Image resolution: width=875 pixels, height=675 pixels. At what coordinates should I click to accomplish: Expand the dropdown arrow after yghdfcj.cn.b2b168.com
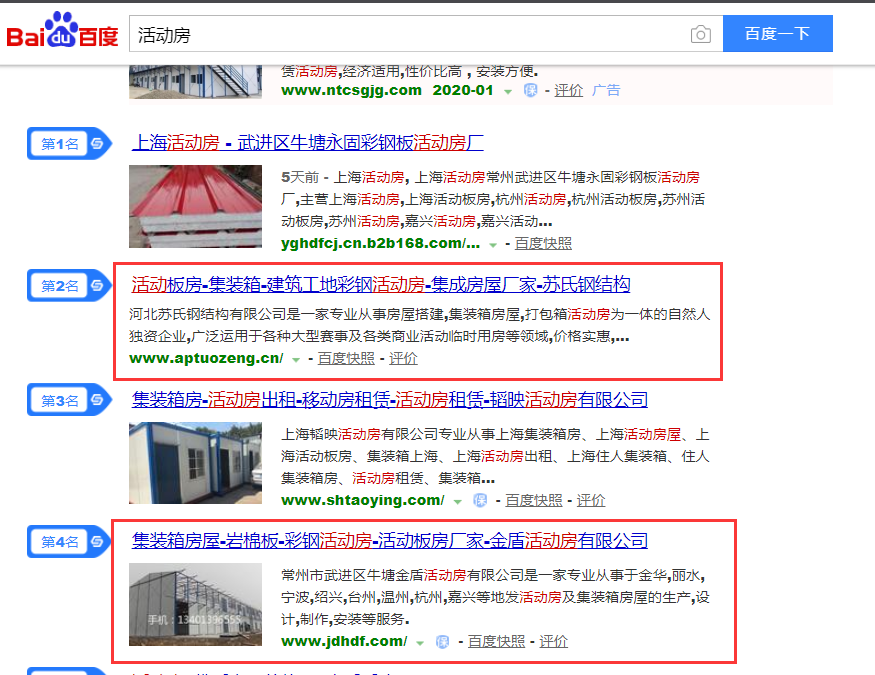click(493, 245)
